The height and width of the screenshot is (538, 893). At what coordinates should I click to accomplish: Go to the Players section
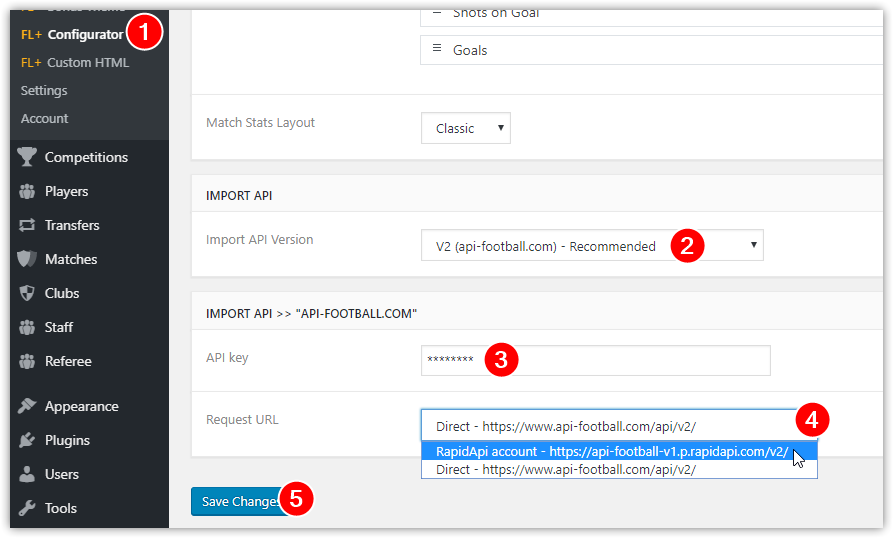click(67, 191)
